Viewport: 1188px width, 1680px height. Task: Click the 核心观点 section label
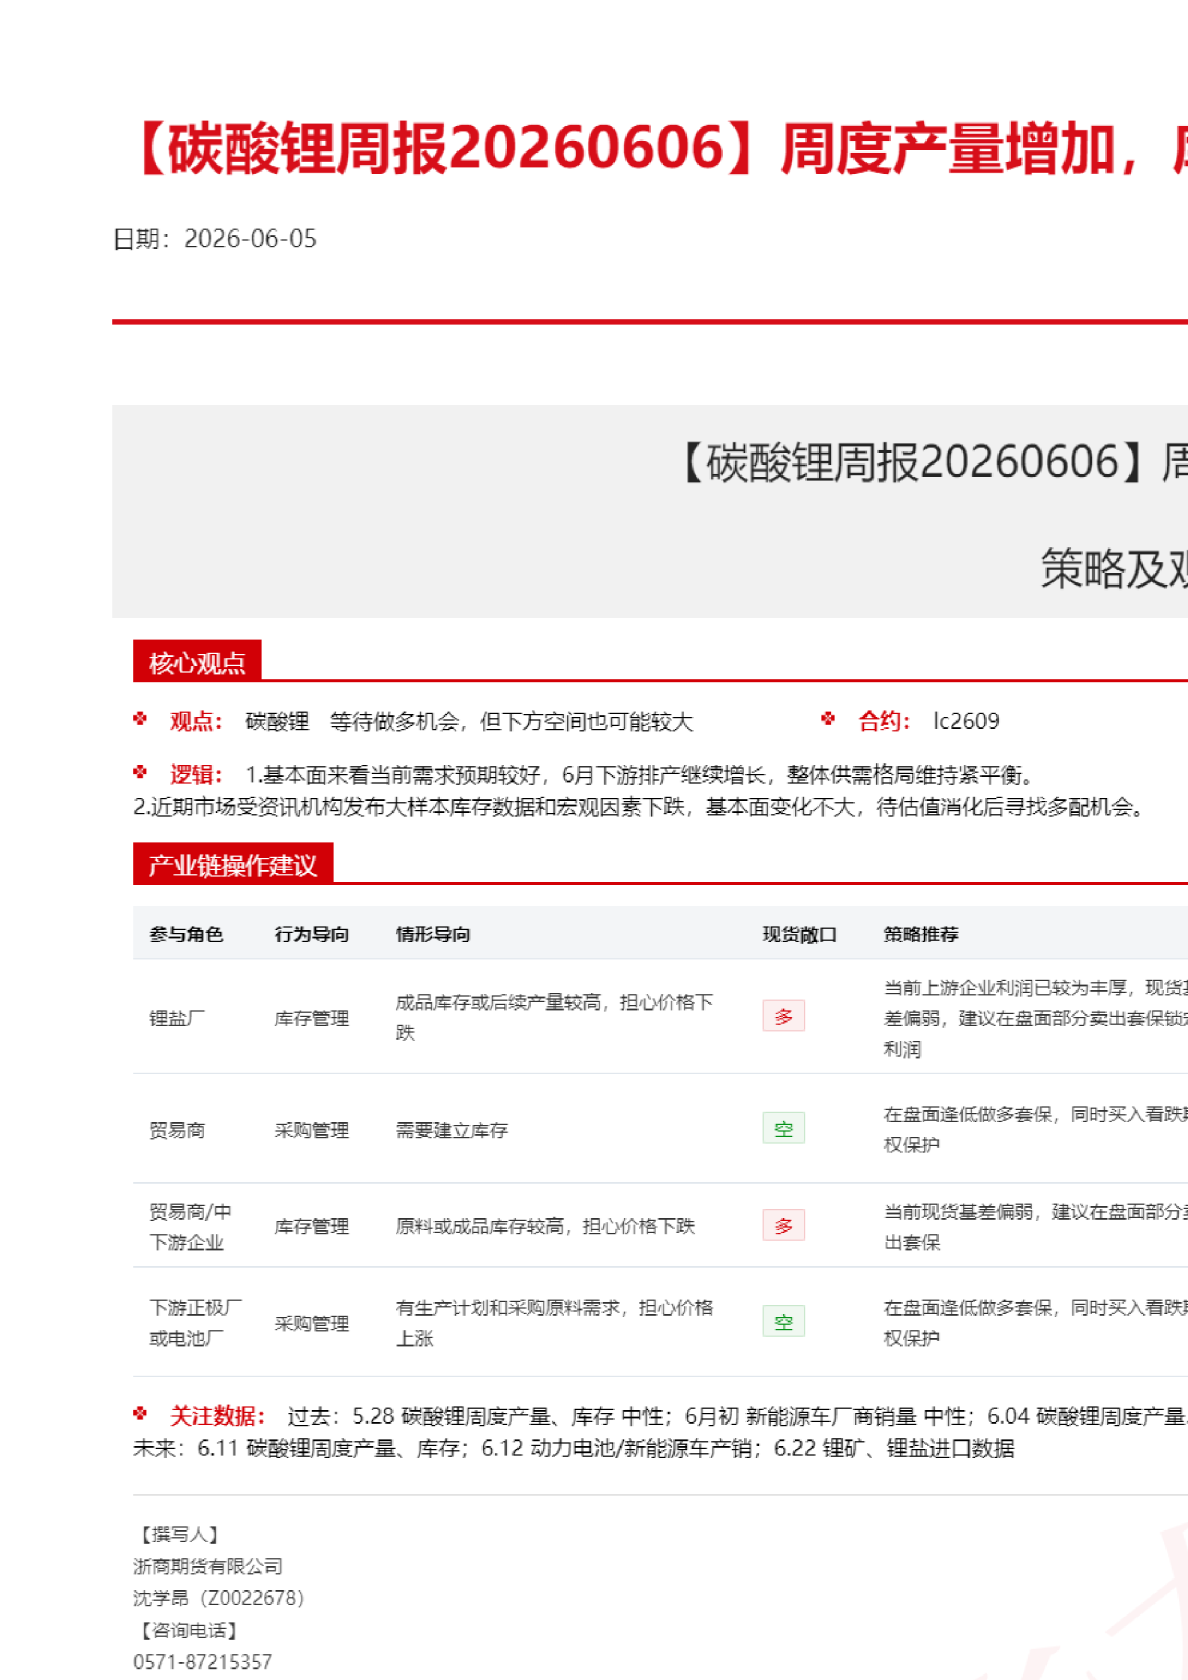[197, 662]
